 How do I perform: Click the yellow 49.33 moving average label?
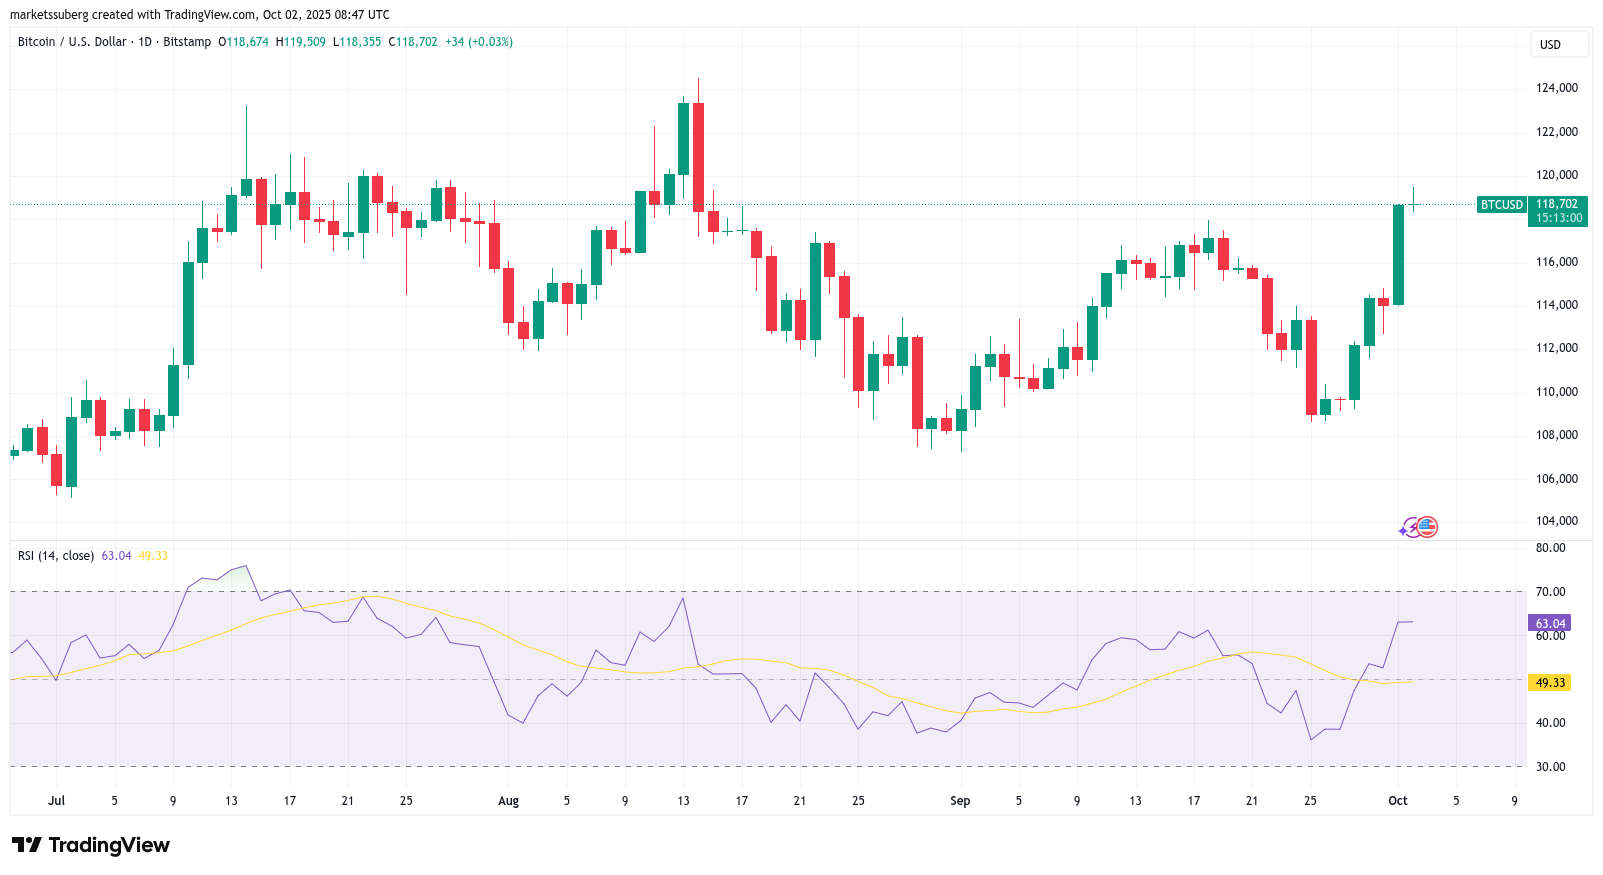[x=1550, y=683]
